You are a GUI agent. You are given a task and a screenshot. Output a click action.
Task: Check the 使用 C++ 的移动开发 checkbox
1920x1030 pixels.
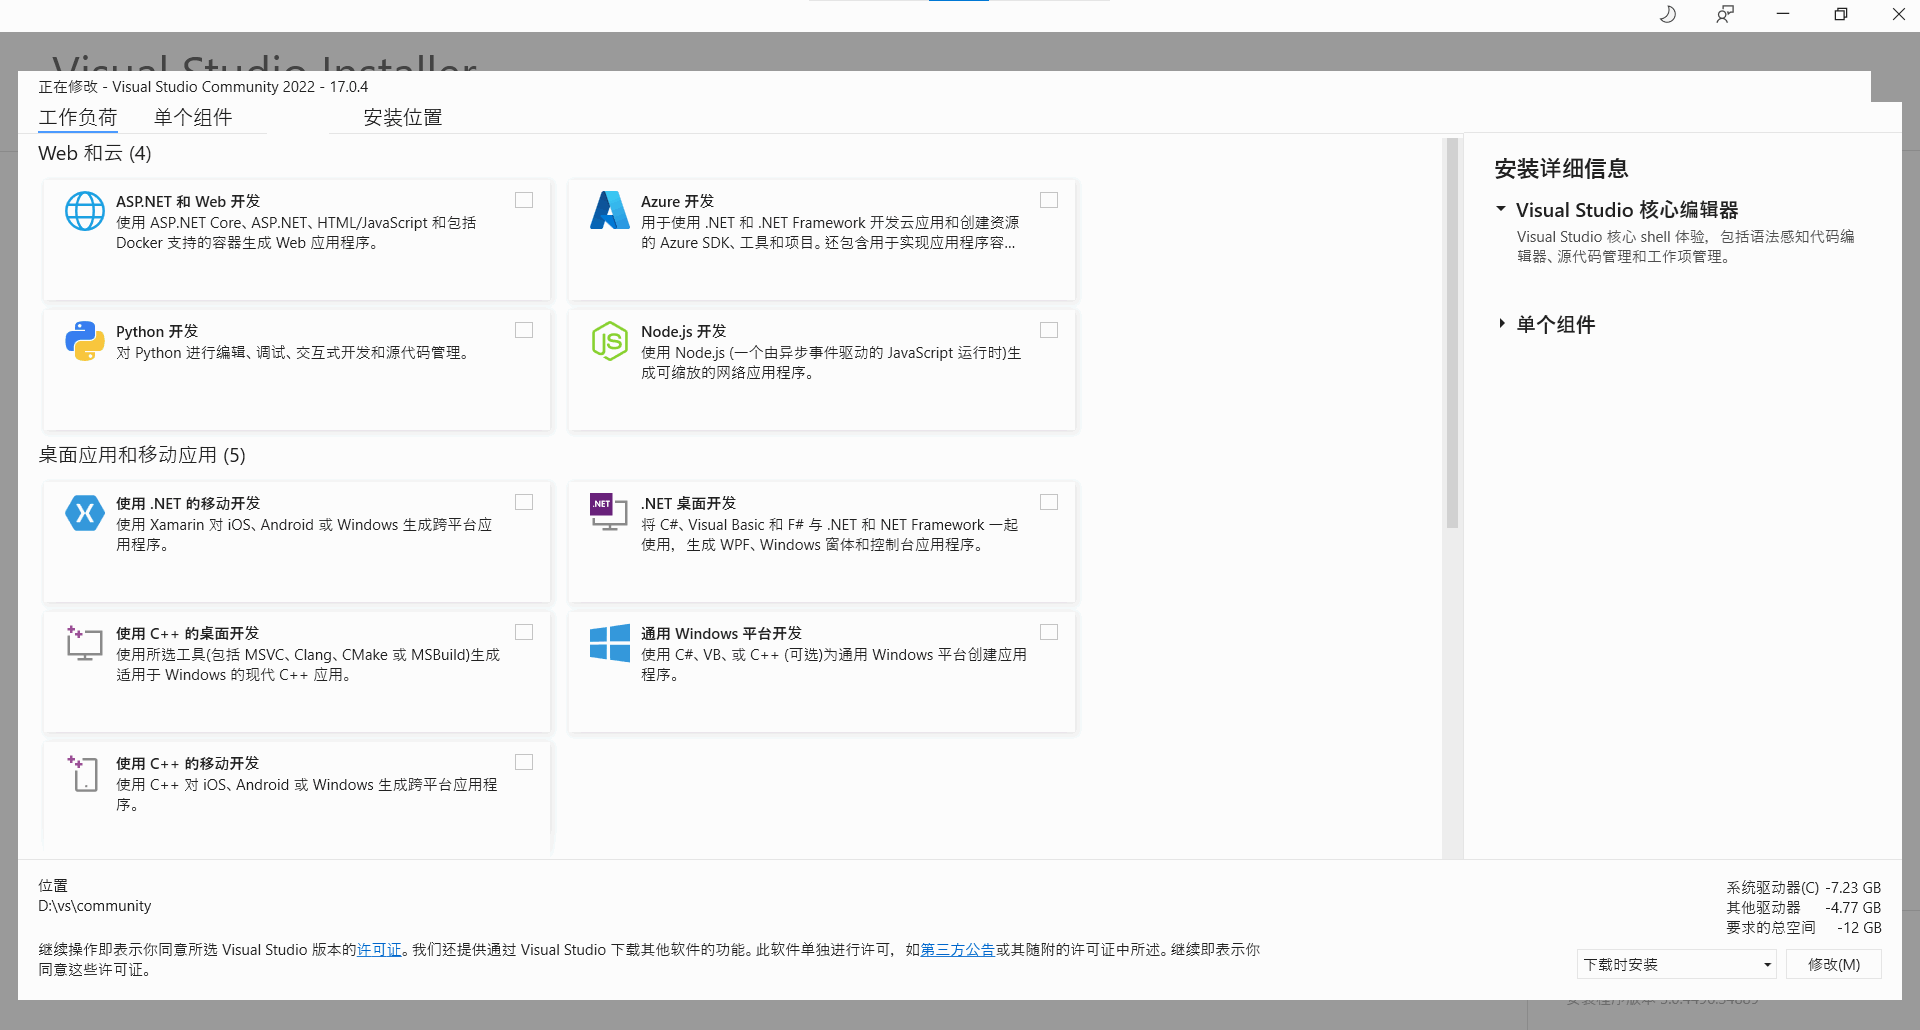pyautogui.click(x=524, y=762)
